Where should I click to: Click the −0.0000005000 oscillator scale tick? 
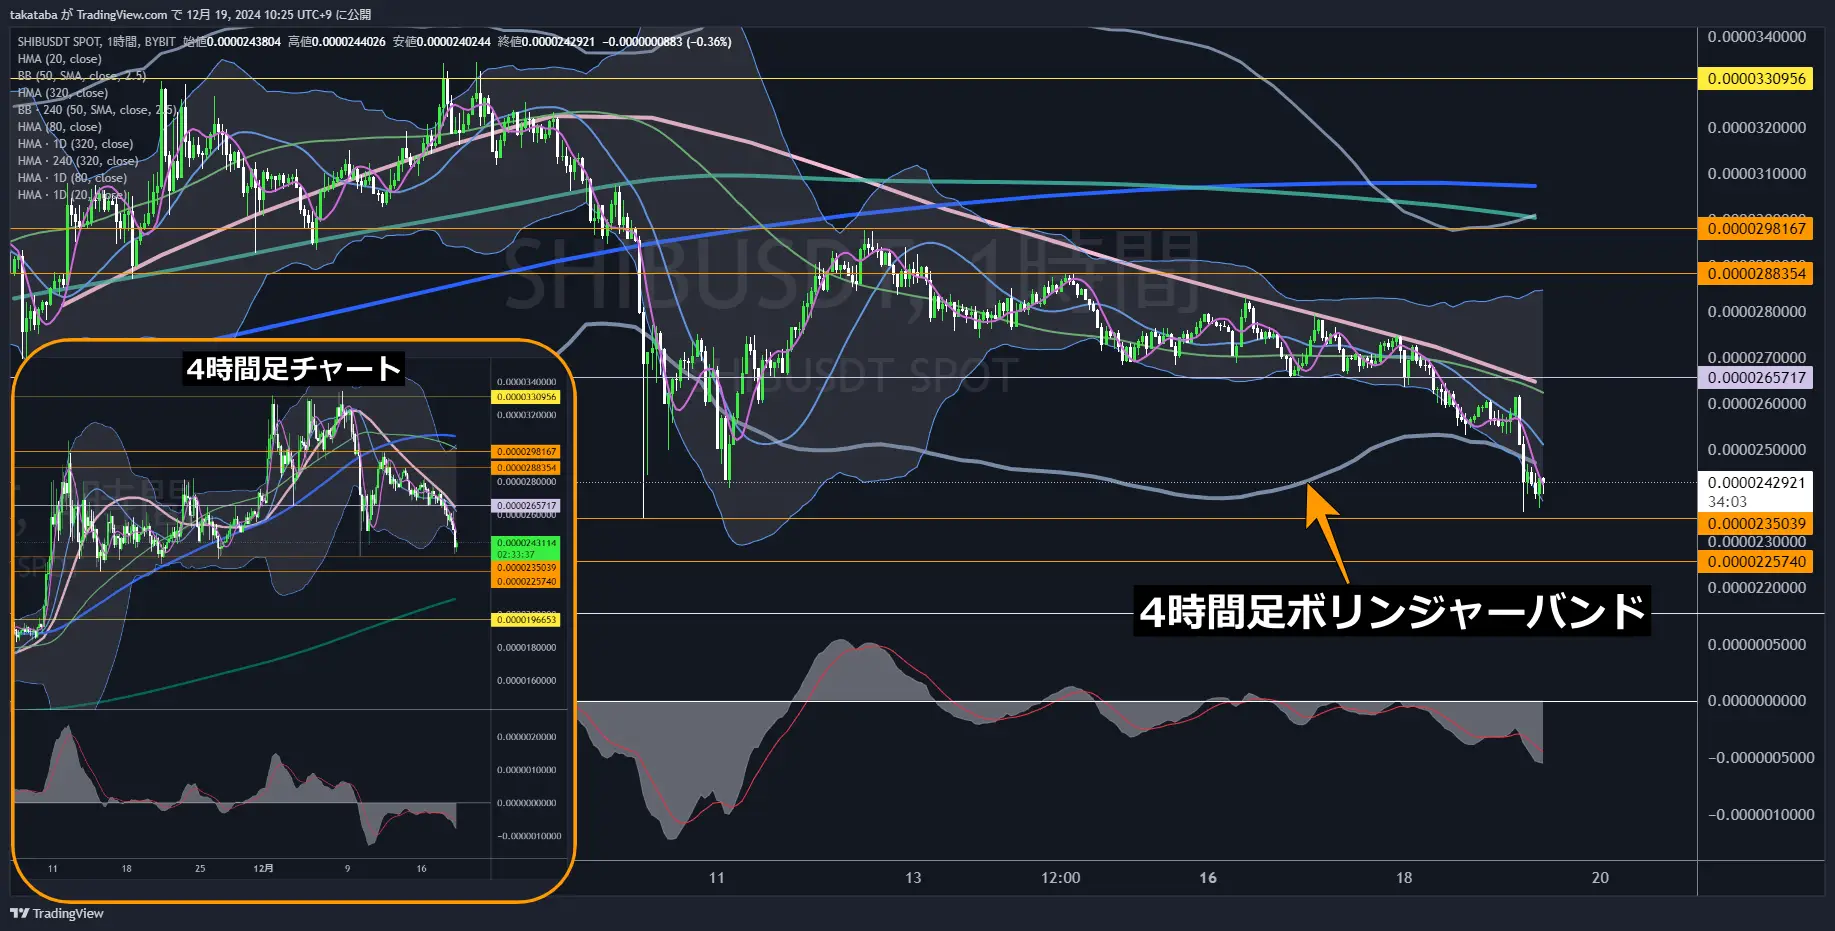coord(1761,757)
